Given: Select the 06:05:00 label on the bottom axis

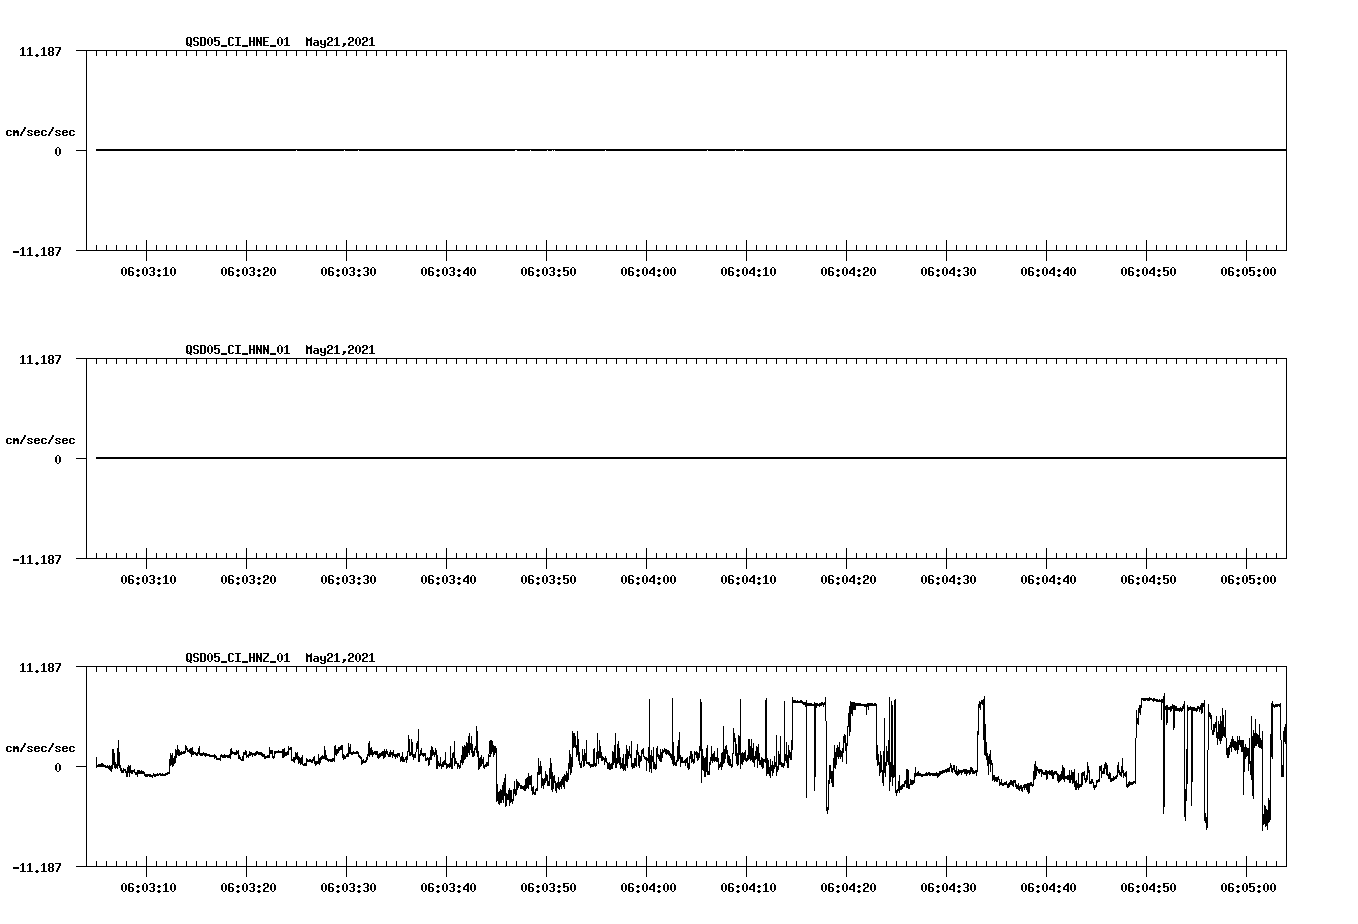Looking at the screenshot, I should click(x=1250, y=885).
